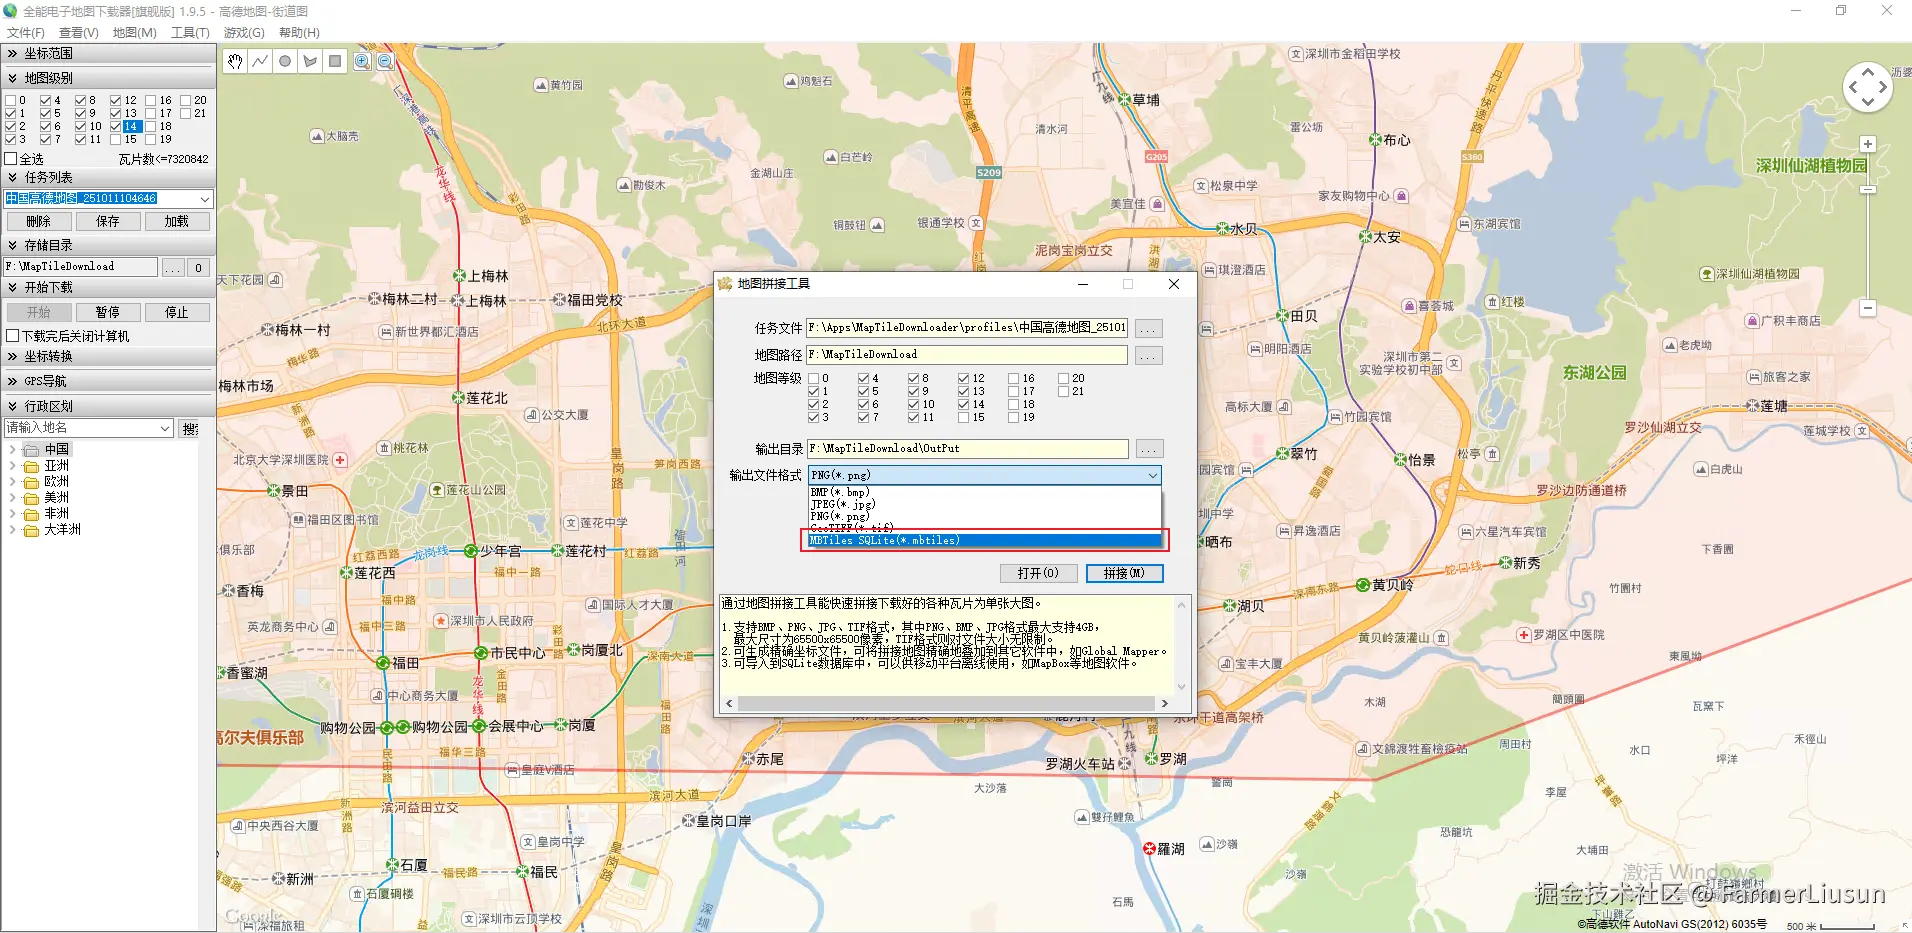Open the 地图(M) menu
Screen dimensions: 1912x933
(134, 33)
